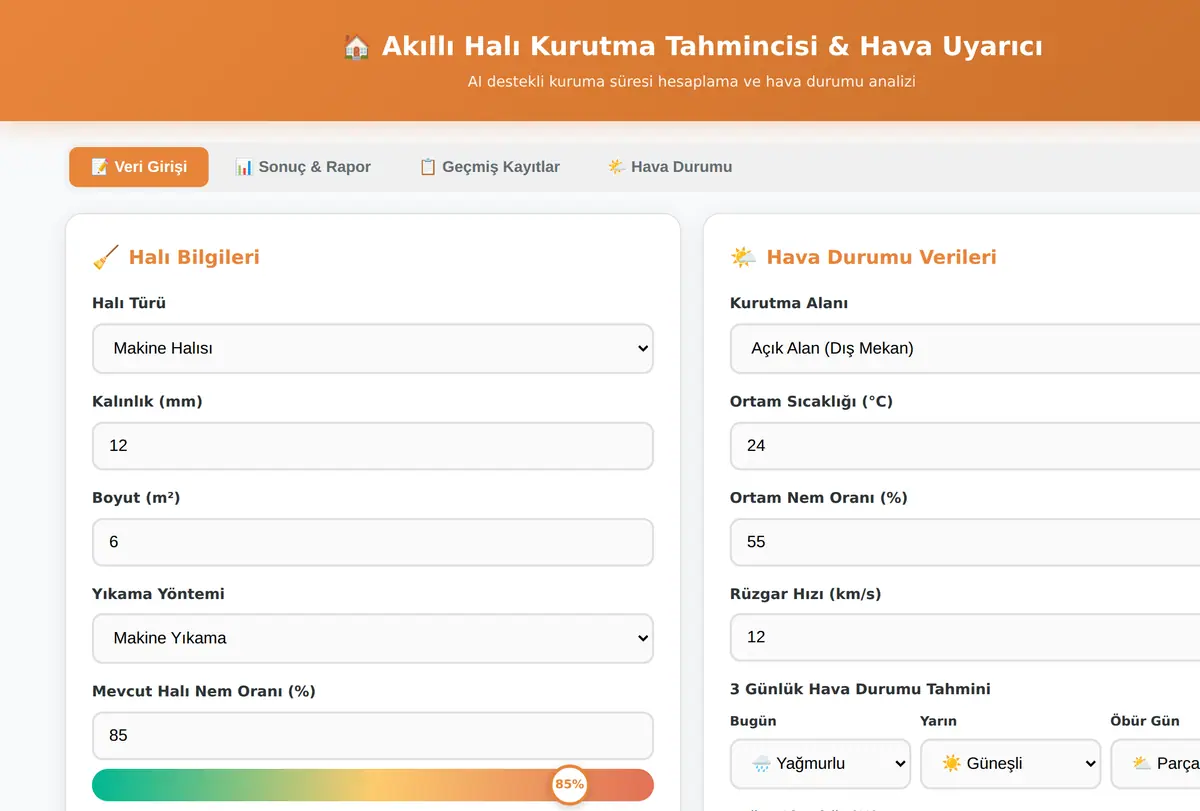Focus the Rüzgar Hızı input field
This screenshot has height=811, width=1200.
click(x=965, y=638)
